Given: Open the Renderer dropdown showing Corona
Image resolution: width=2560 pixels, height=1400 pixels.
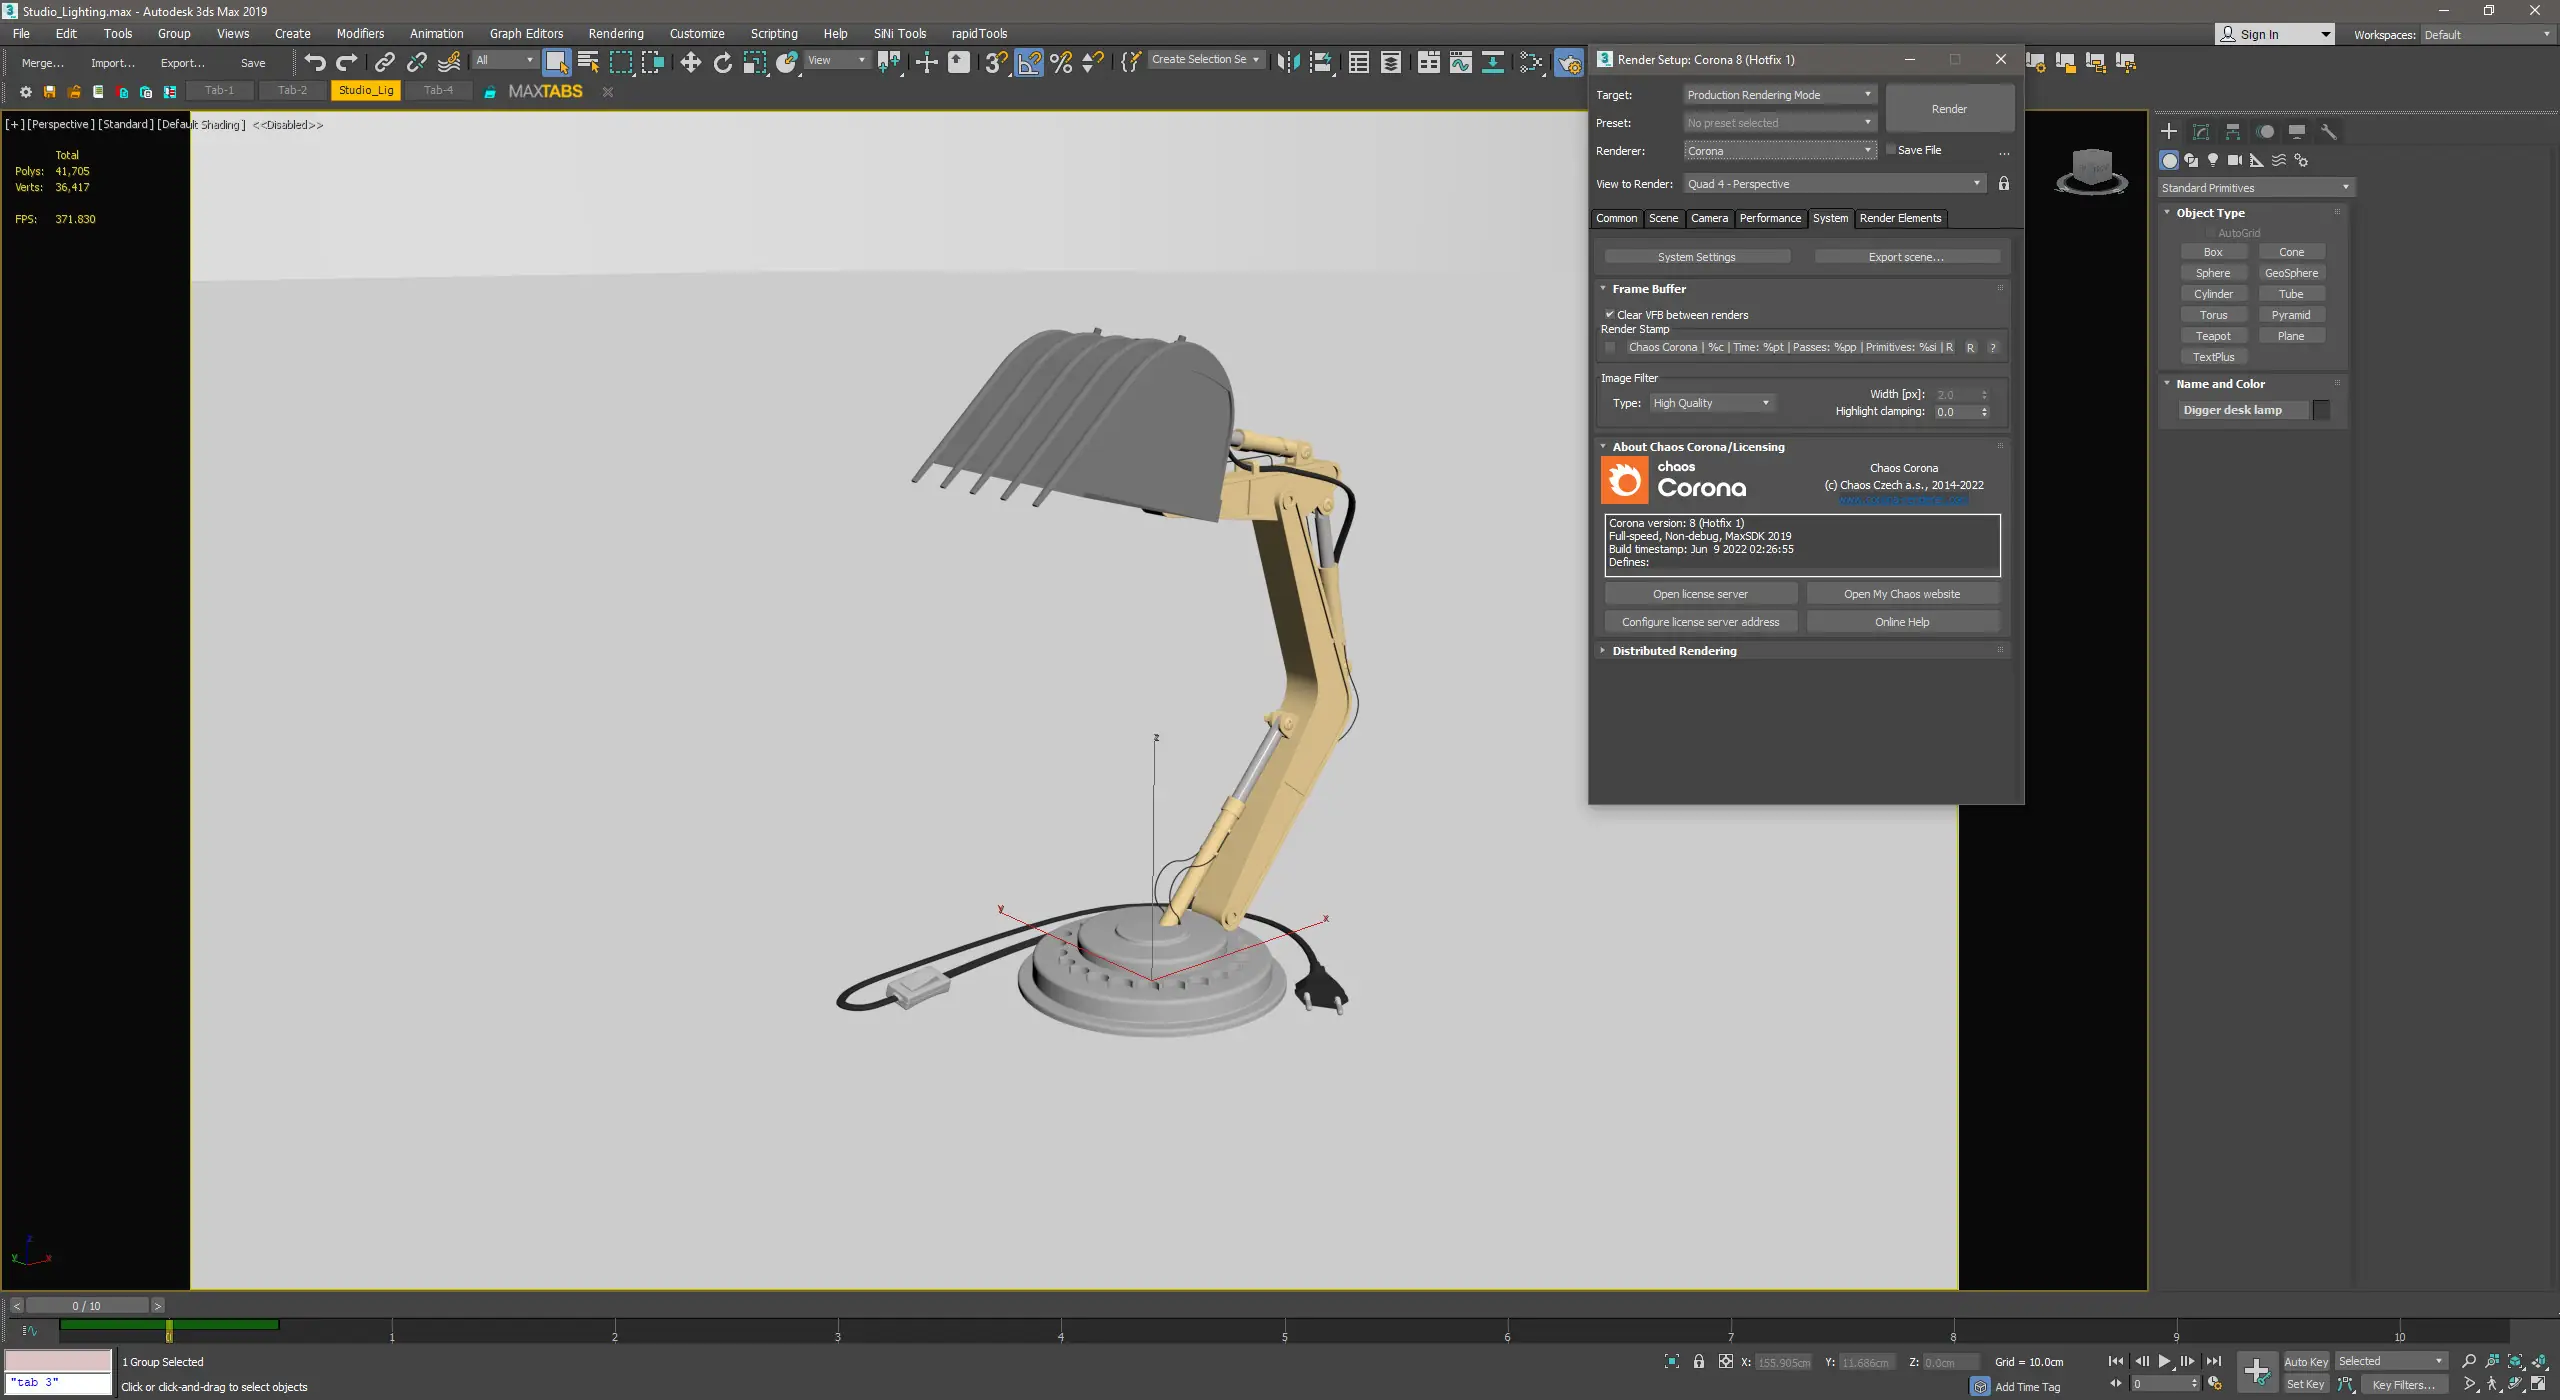Looking at the screenshot, I should click(x=1778, y=151).
